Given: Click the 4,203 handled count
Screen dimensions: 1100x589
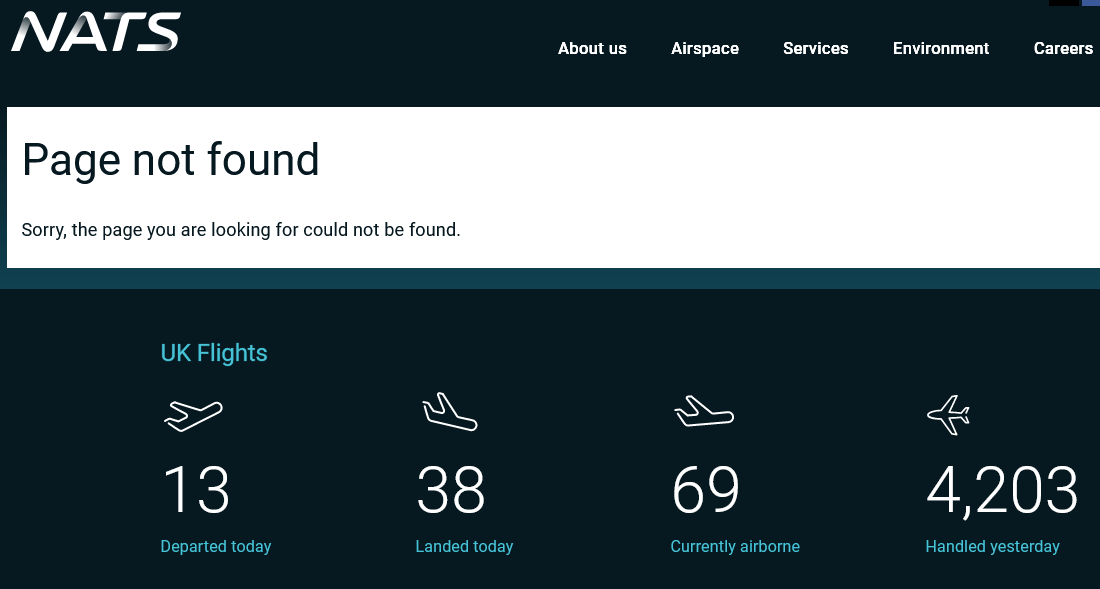Looking at the screenshot, I should [1002, 491].
